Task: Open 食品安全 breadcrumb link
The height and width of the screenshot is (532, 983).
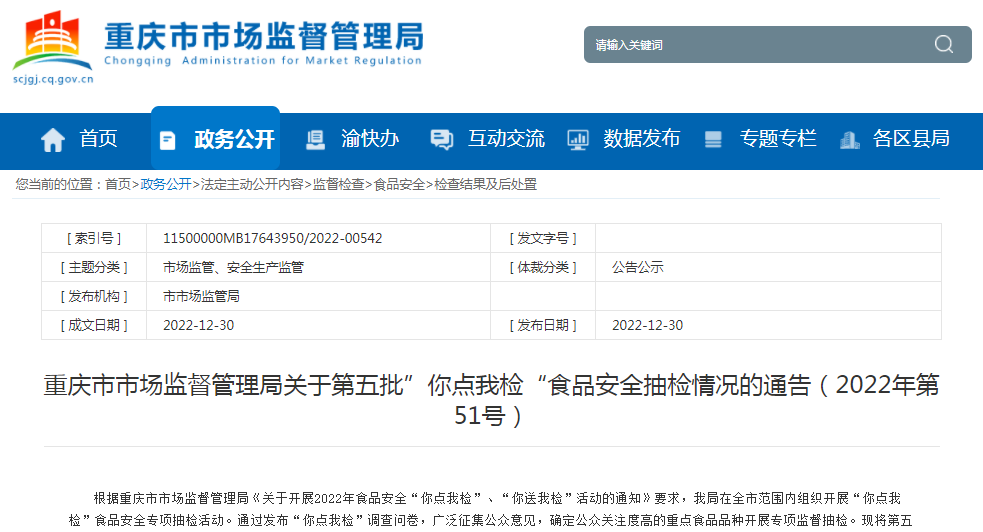Action: click(399, 184)
